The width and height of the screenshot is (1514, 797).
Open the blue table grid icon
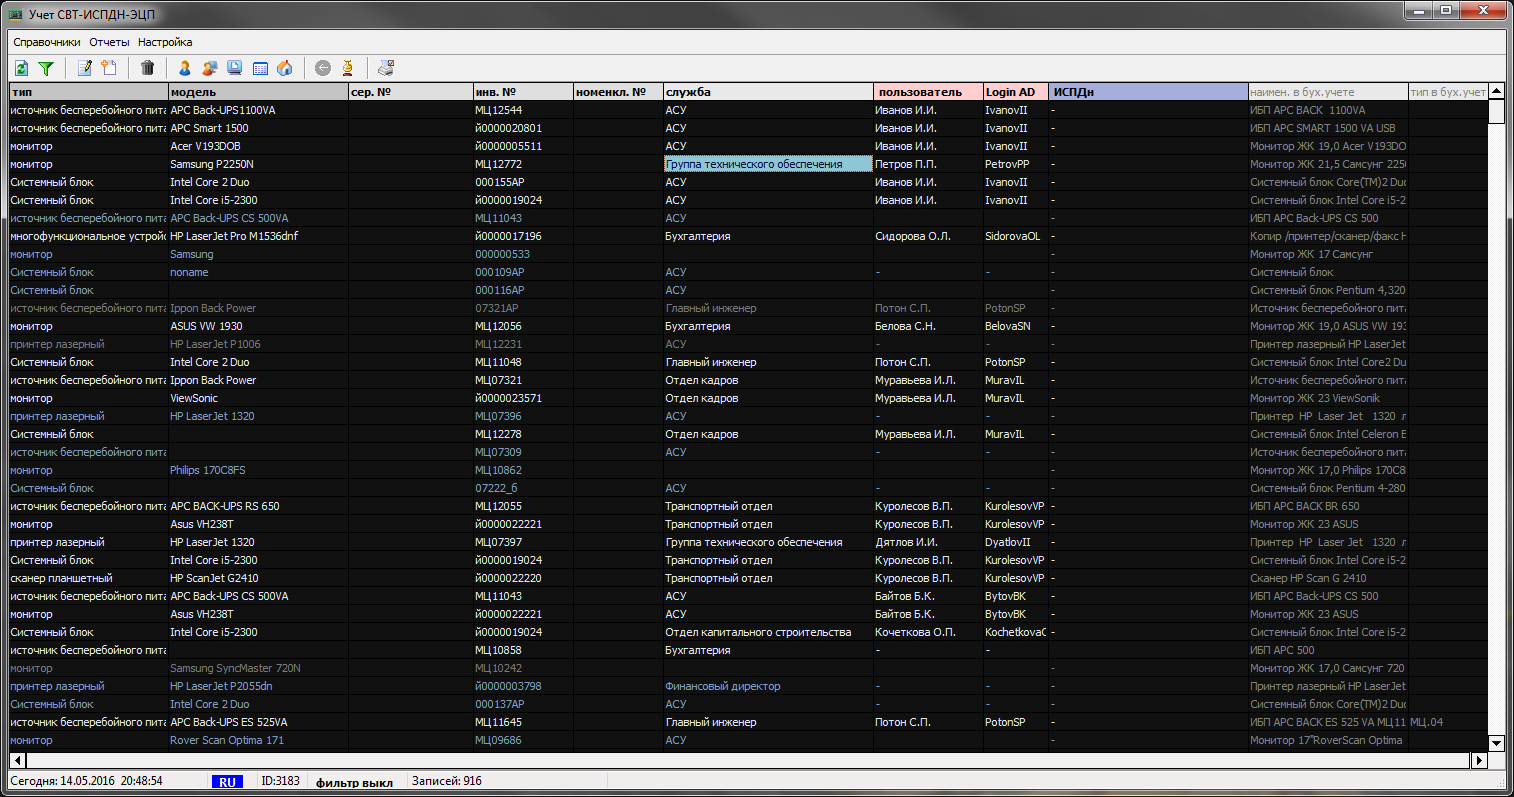[x=260, y=68]
